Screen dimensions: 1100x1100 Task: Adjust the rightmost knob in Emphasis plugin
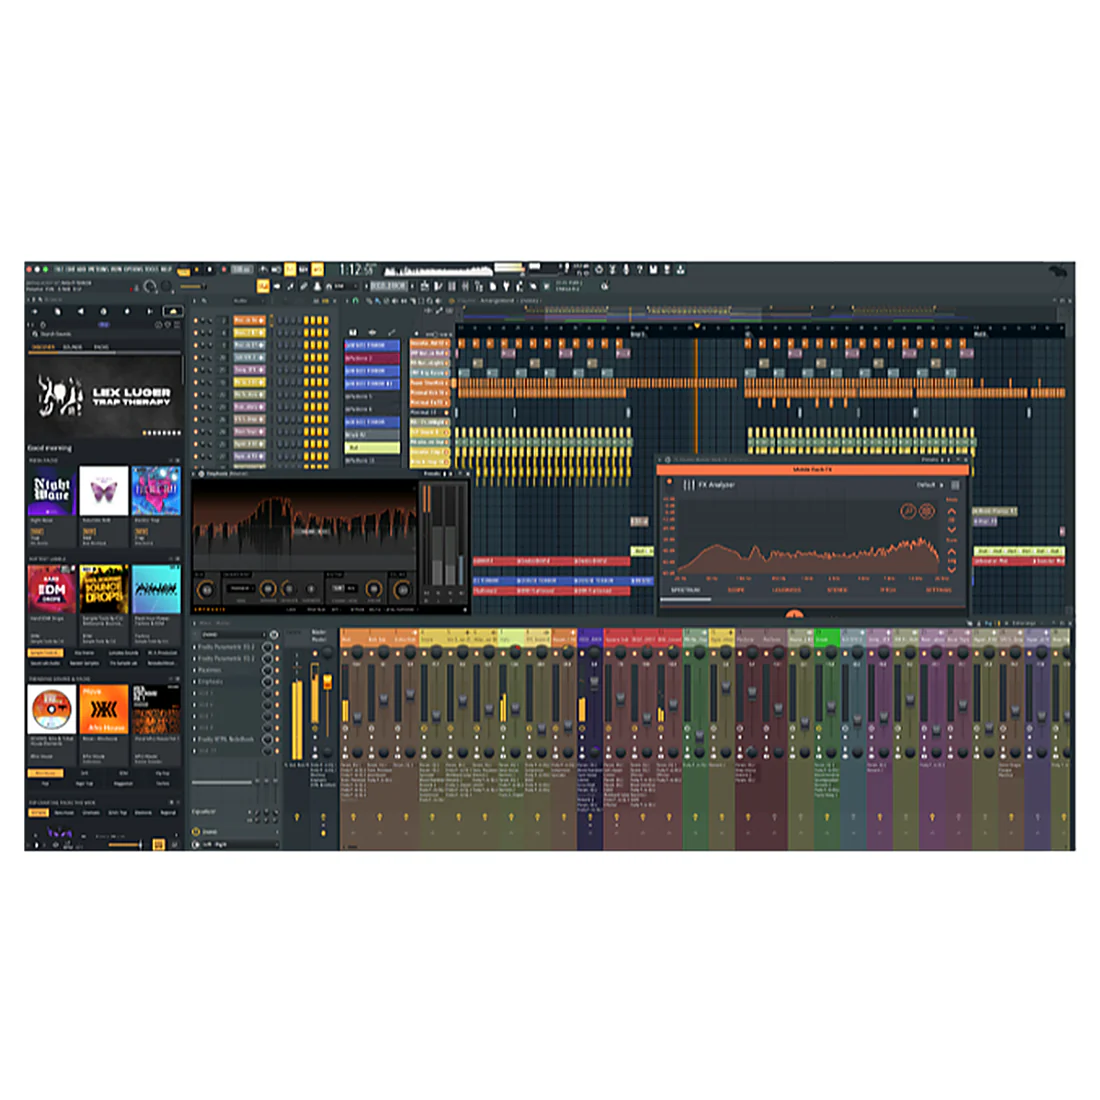(x=402, y=589)
